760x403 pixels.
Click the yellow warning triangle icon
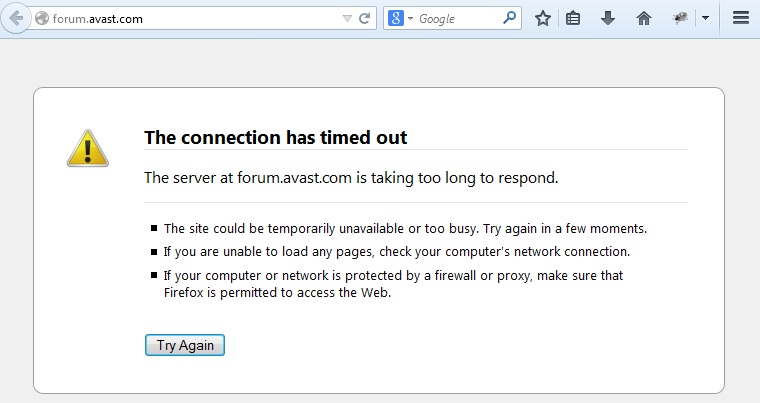[88, 148]
